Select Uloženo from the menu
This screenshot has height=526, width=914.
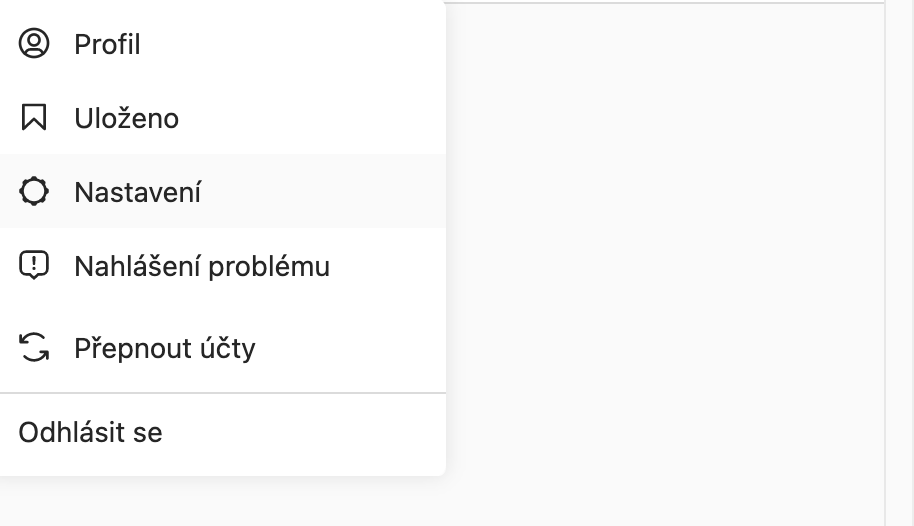tap(126, 119)
